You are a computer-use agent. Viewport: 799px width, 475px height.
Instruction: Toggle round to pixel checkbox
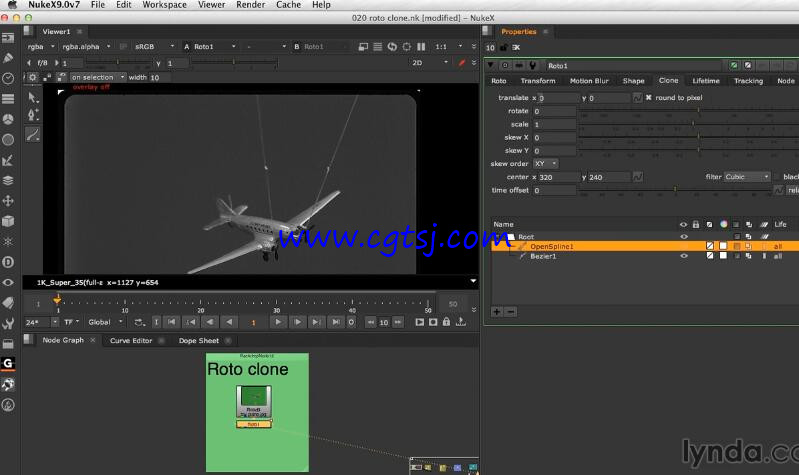[x=649, y=97]
